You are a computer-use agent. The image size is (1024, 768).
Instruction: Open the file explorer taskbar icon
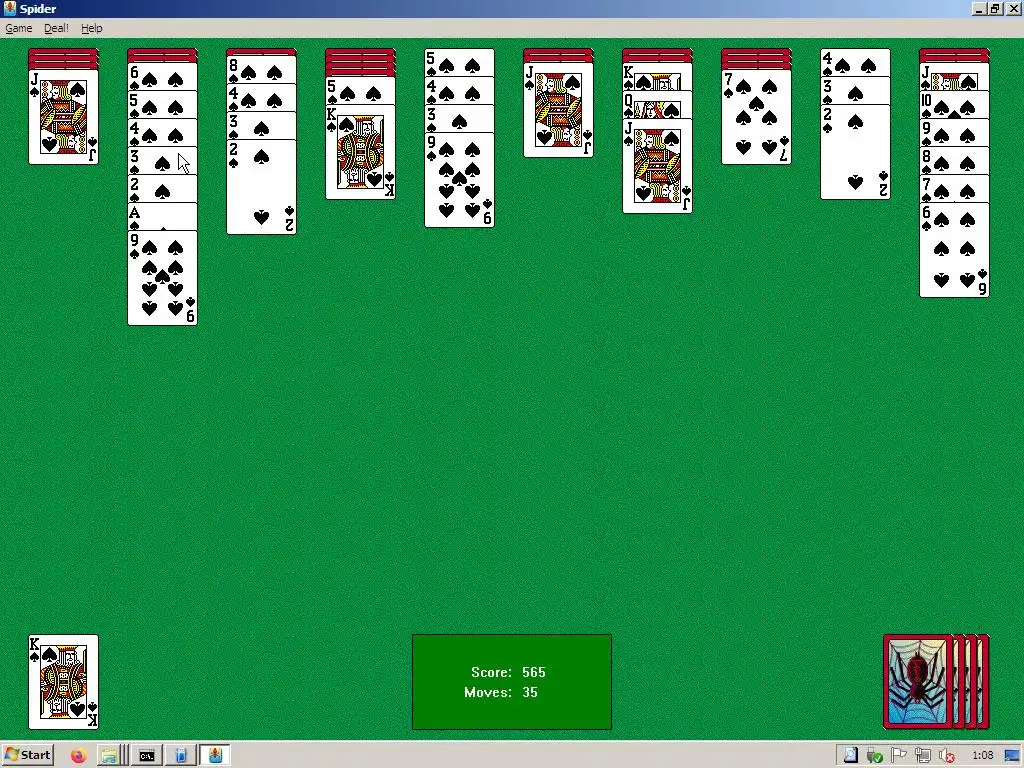click(x=108, y=756)
